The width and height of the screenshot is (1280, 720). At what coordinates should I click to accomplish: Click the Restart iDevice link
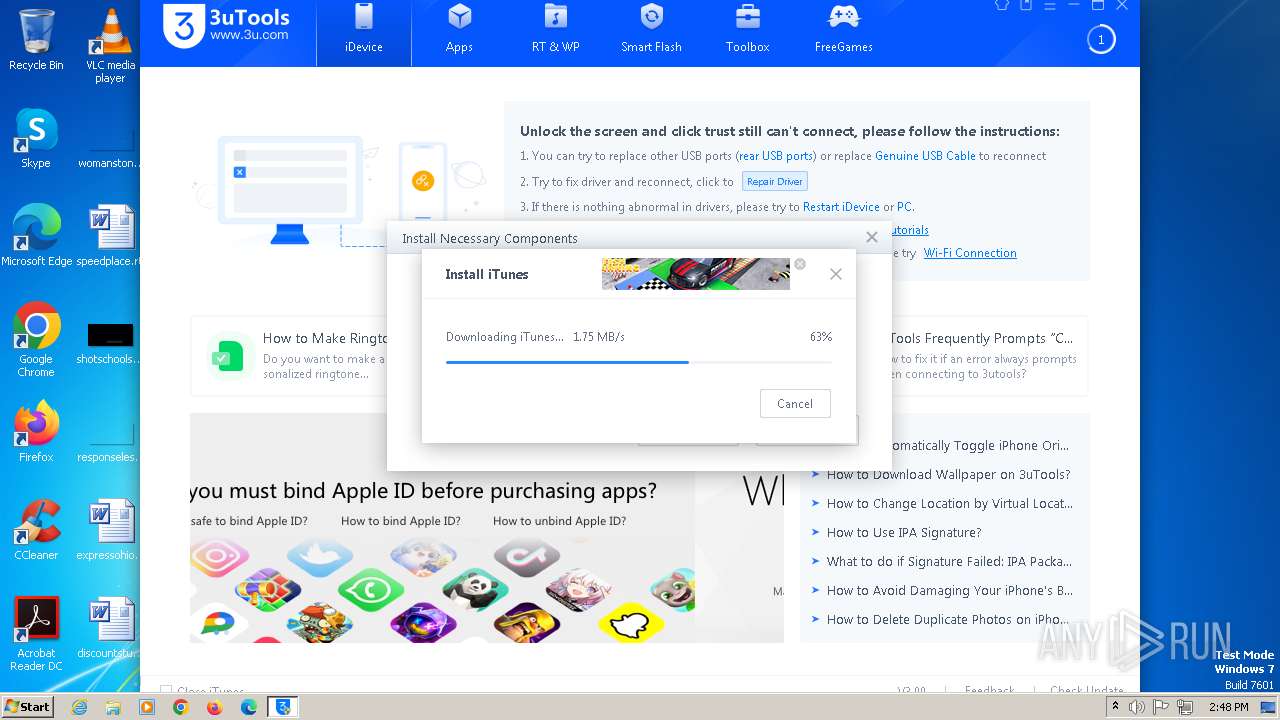pyautogui.click(x=841, y=207)
